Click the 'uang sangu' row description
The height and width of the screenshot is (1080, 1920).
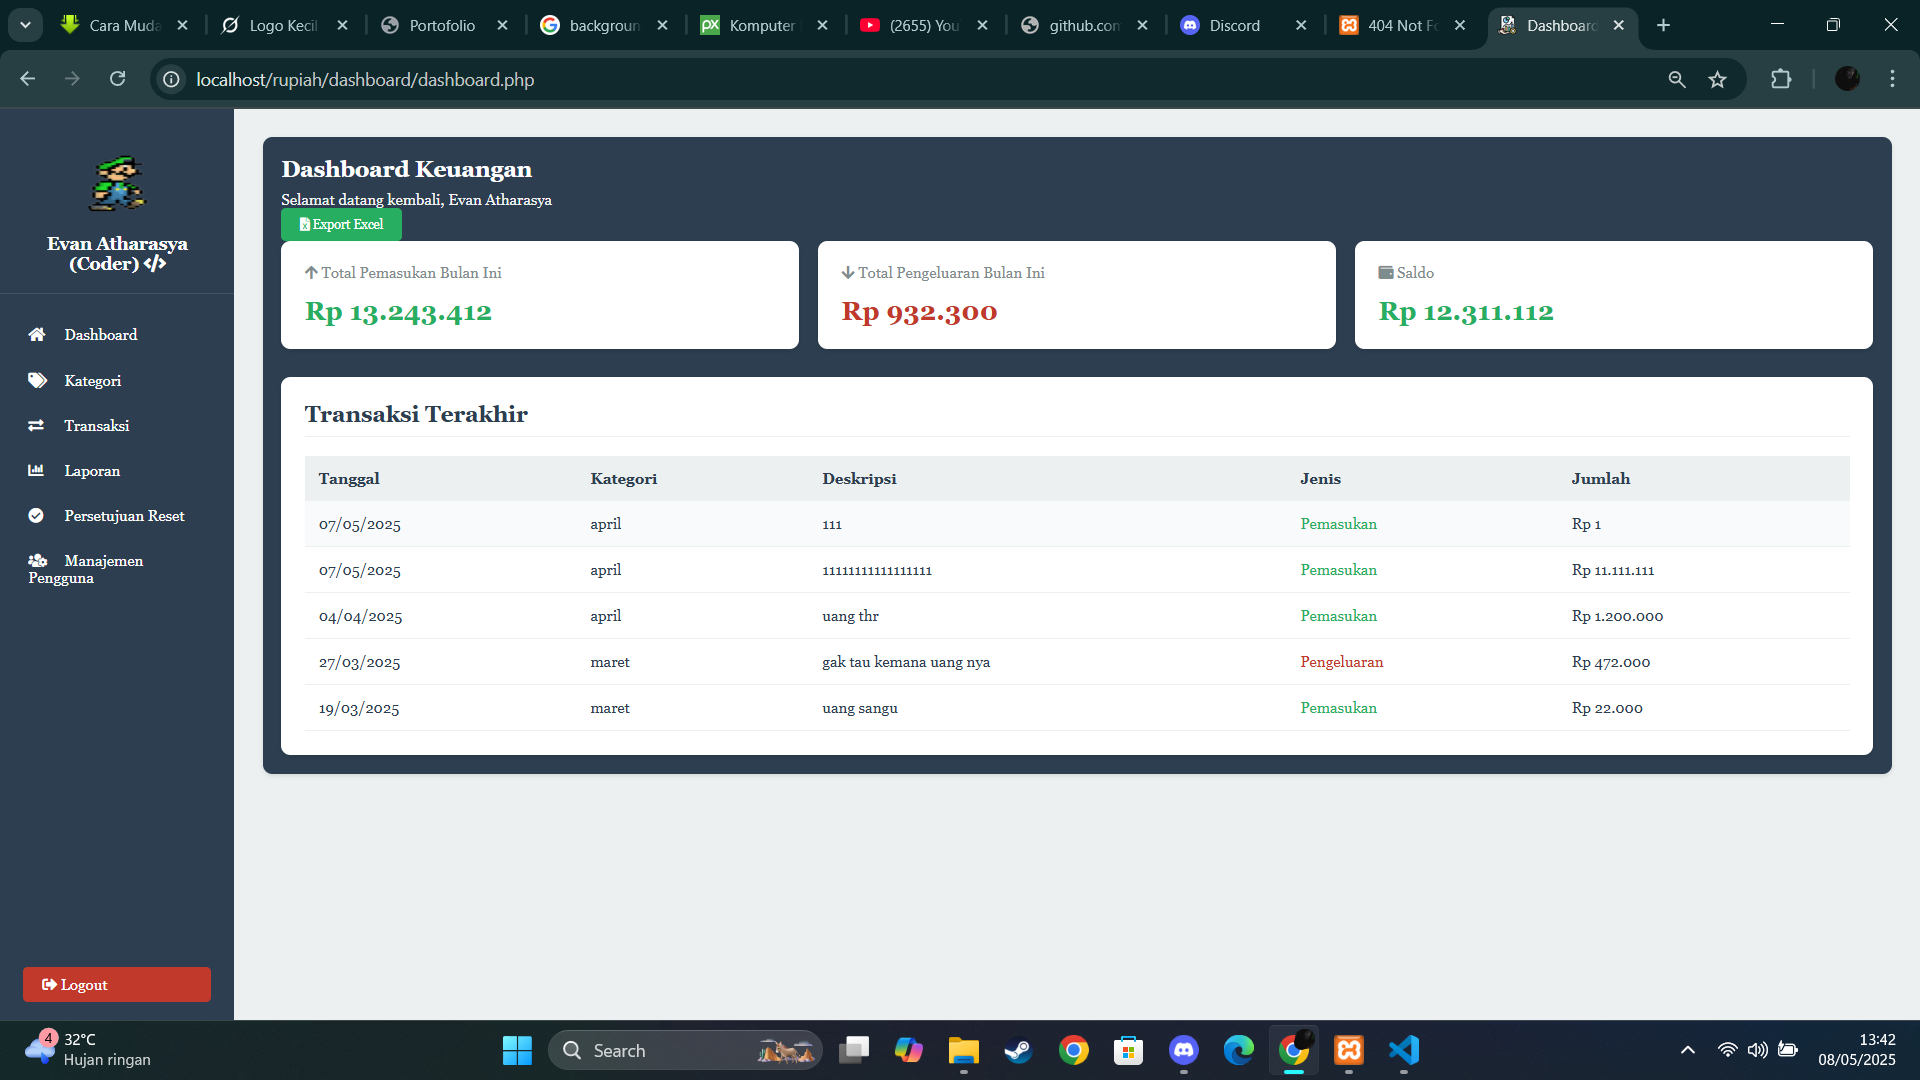(x=860, y=708)
